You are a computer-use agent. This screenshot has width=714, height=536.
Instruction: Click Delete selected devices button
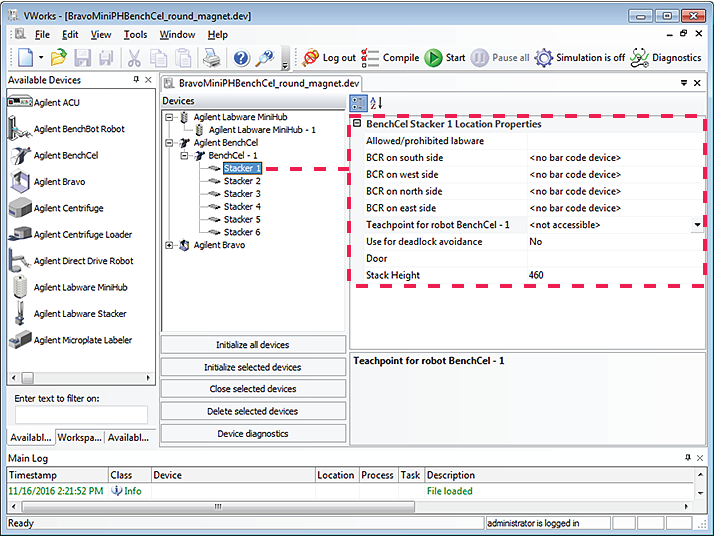point(253,411)
